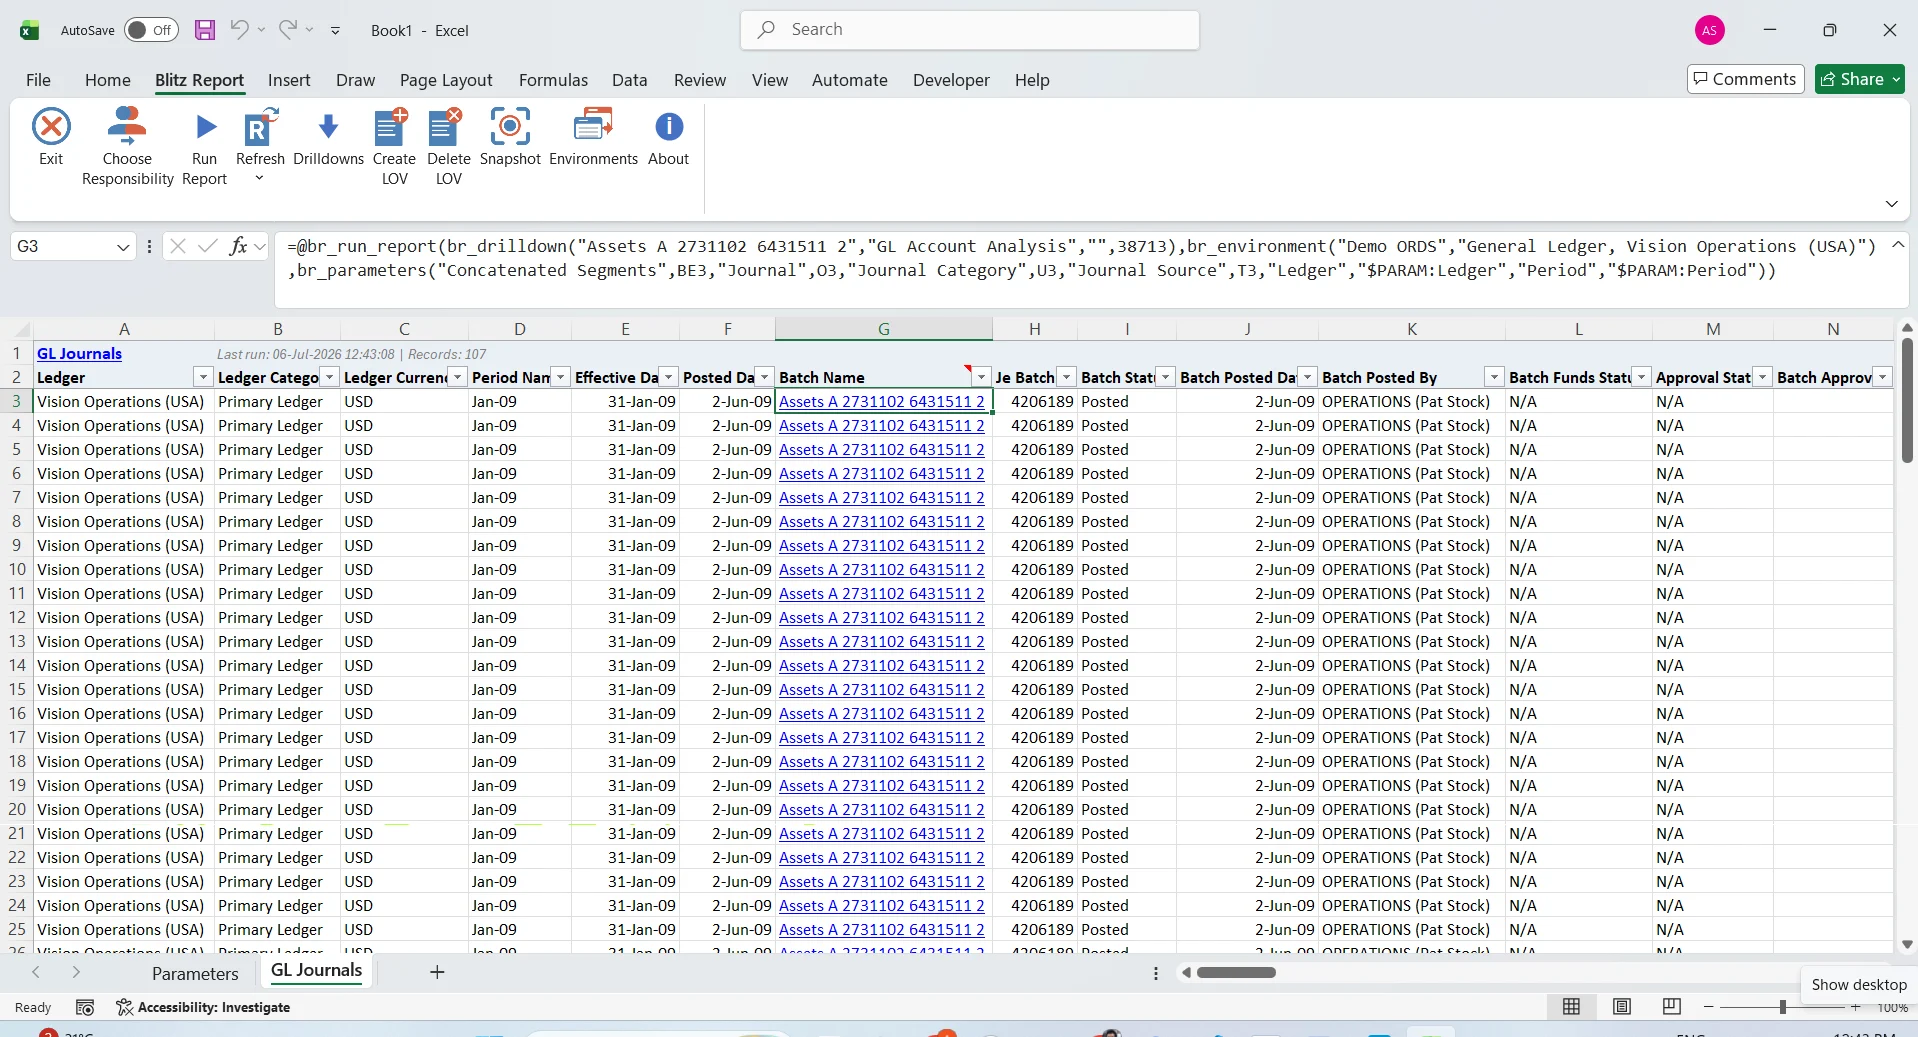The height and width of the screenshot is (1037, 1918).
Task: Click in the Search box
Action: pyautogui.click(x=970, y=30)
